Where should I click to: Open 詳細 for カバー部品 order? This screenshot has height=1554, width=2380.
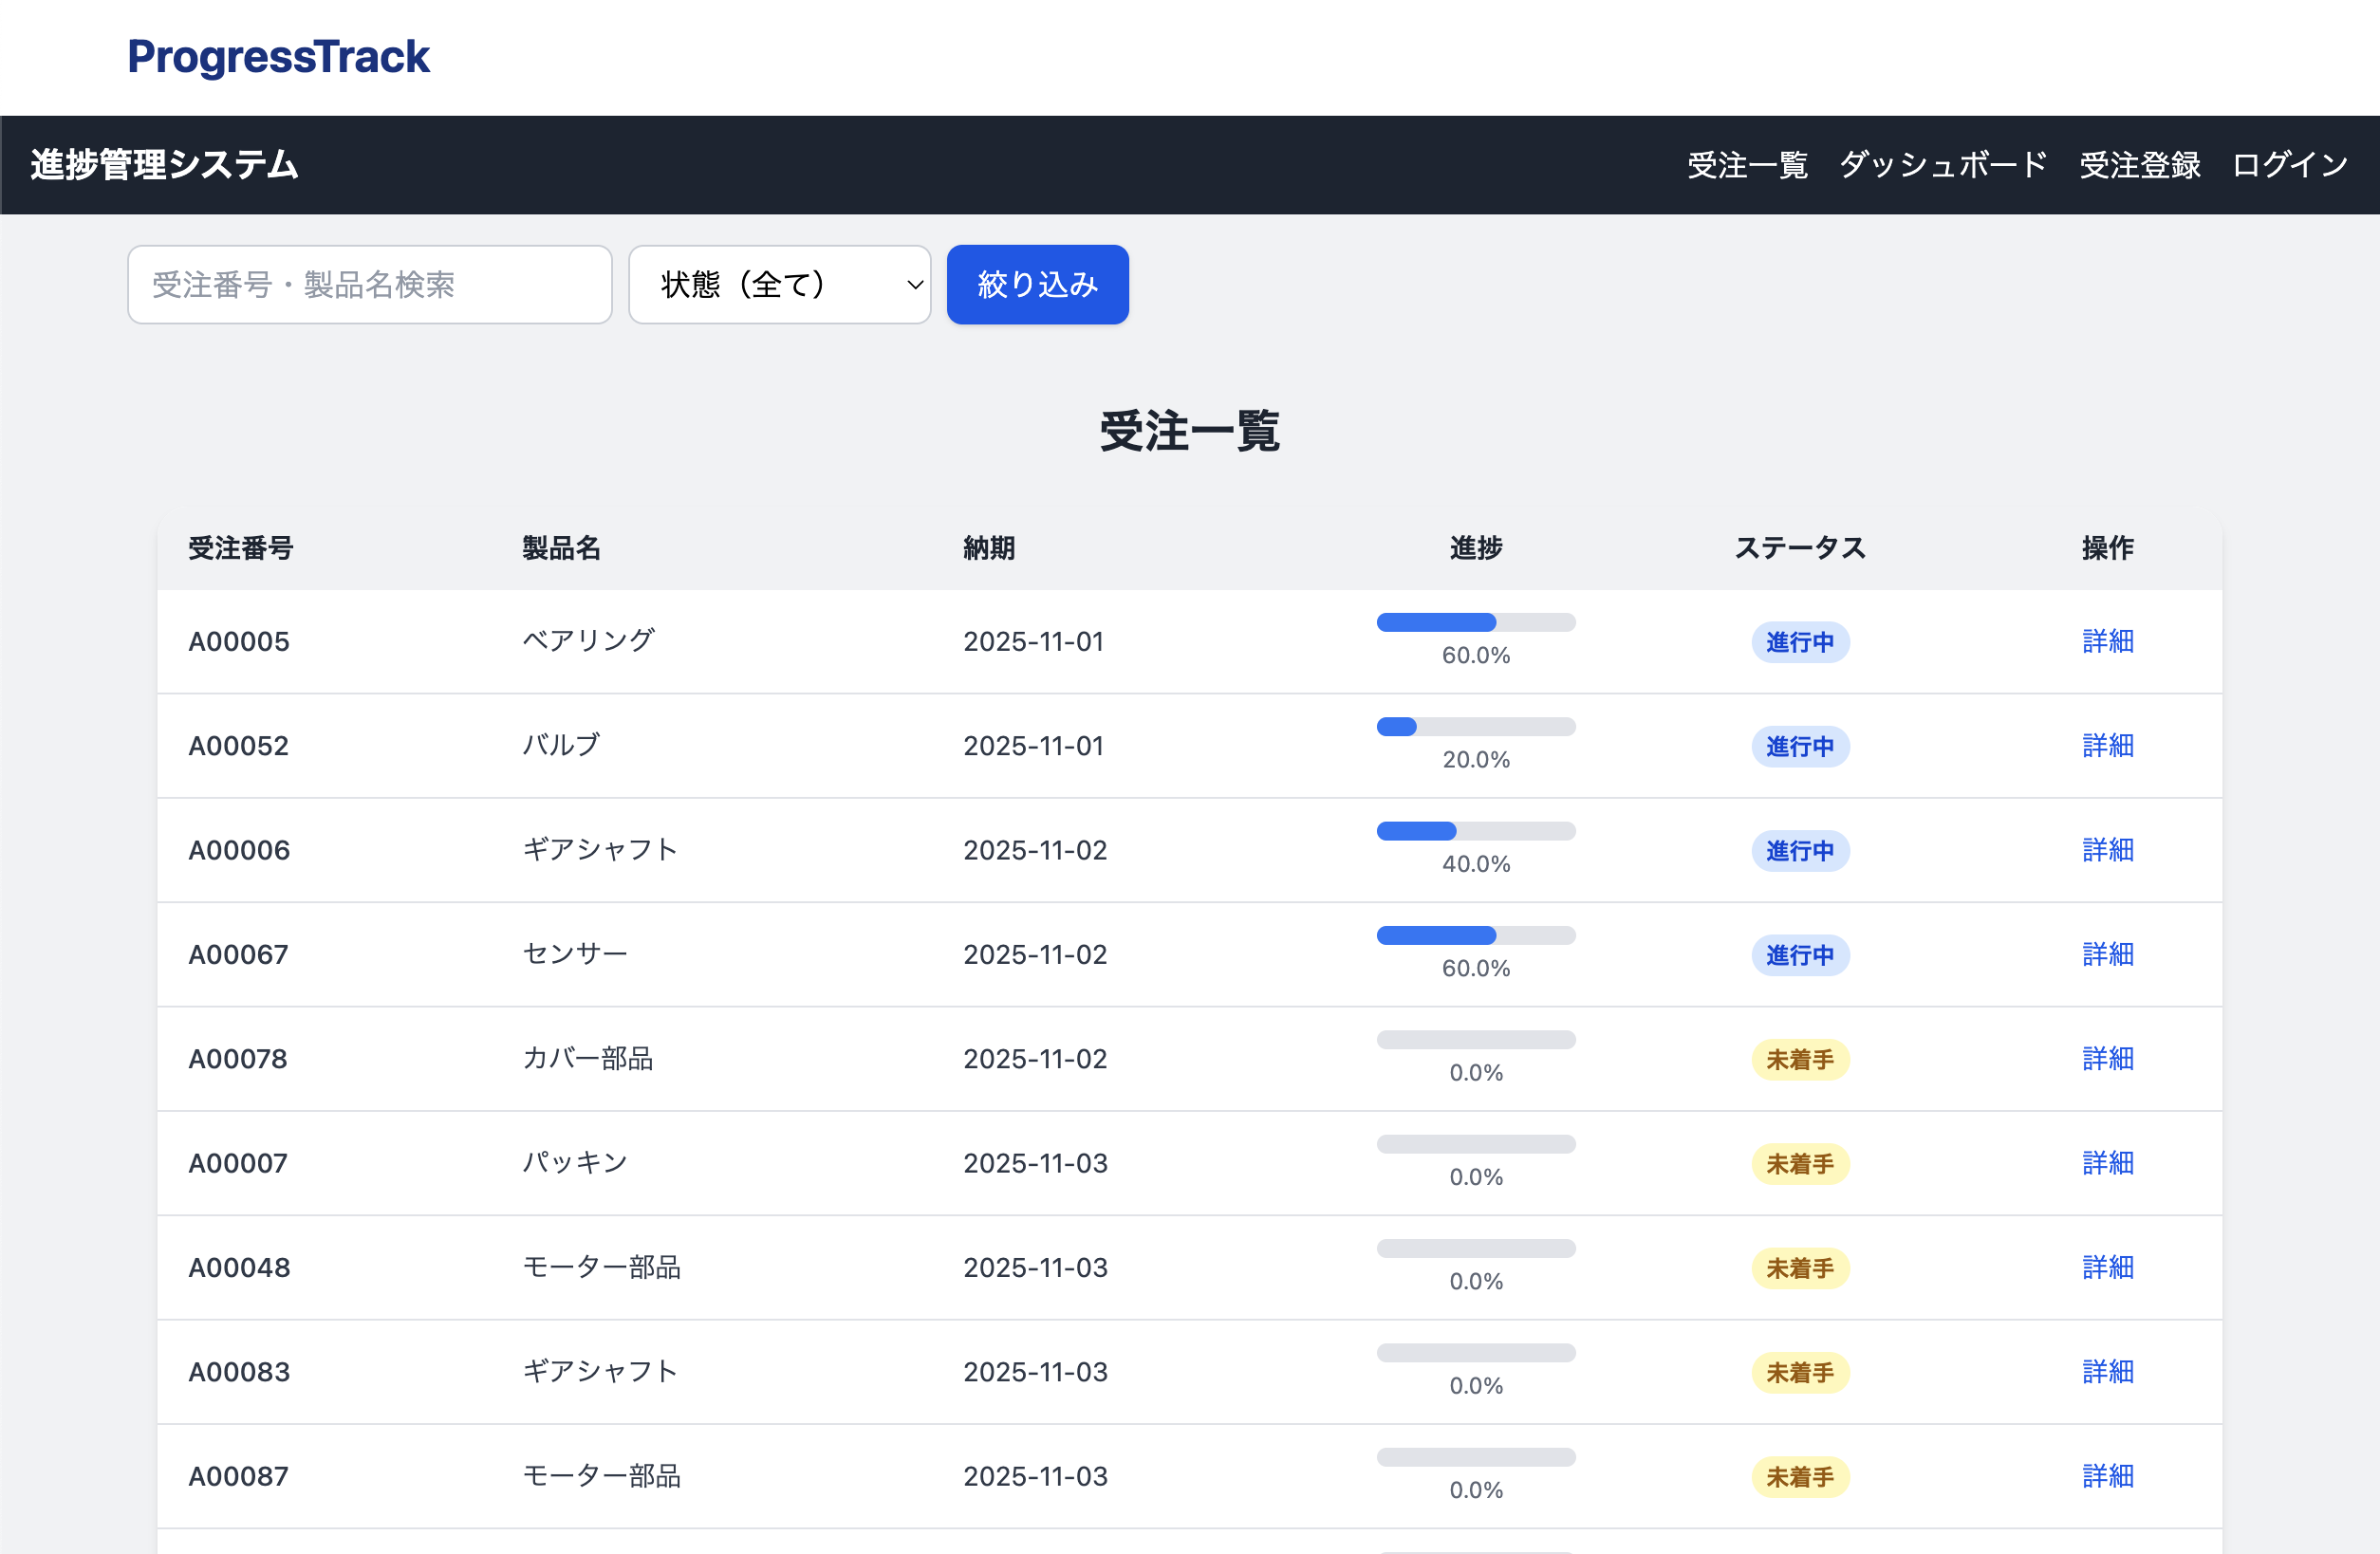tap(2107, 1059)
